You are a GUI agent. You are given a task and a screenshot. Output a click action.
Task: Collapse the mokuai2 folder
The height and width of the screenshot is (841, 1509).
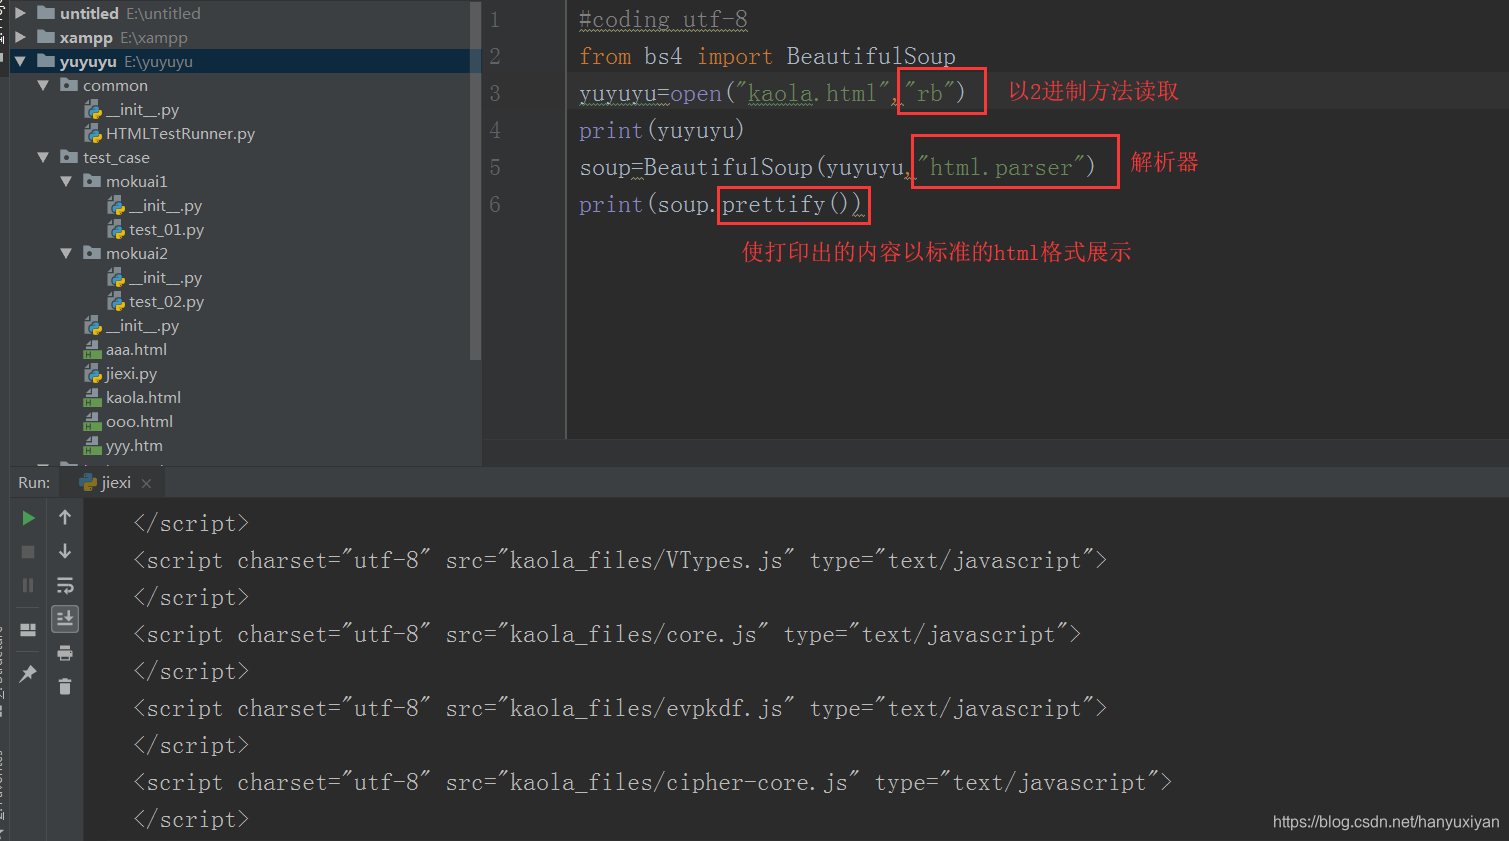[66, 253]
